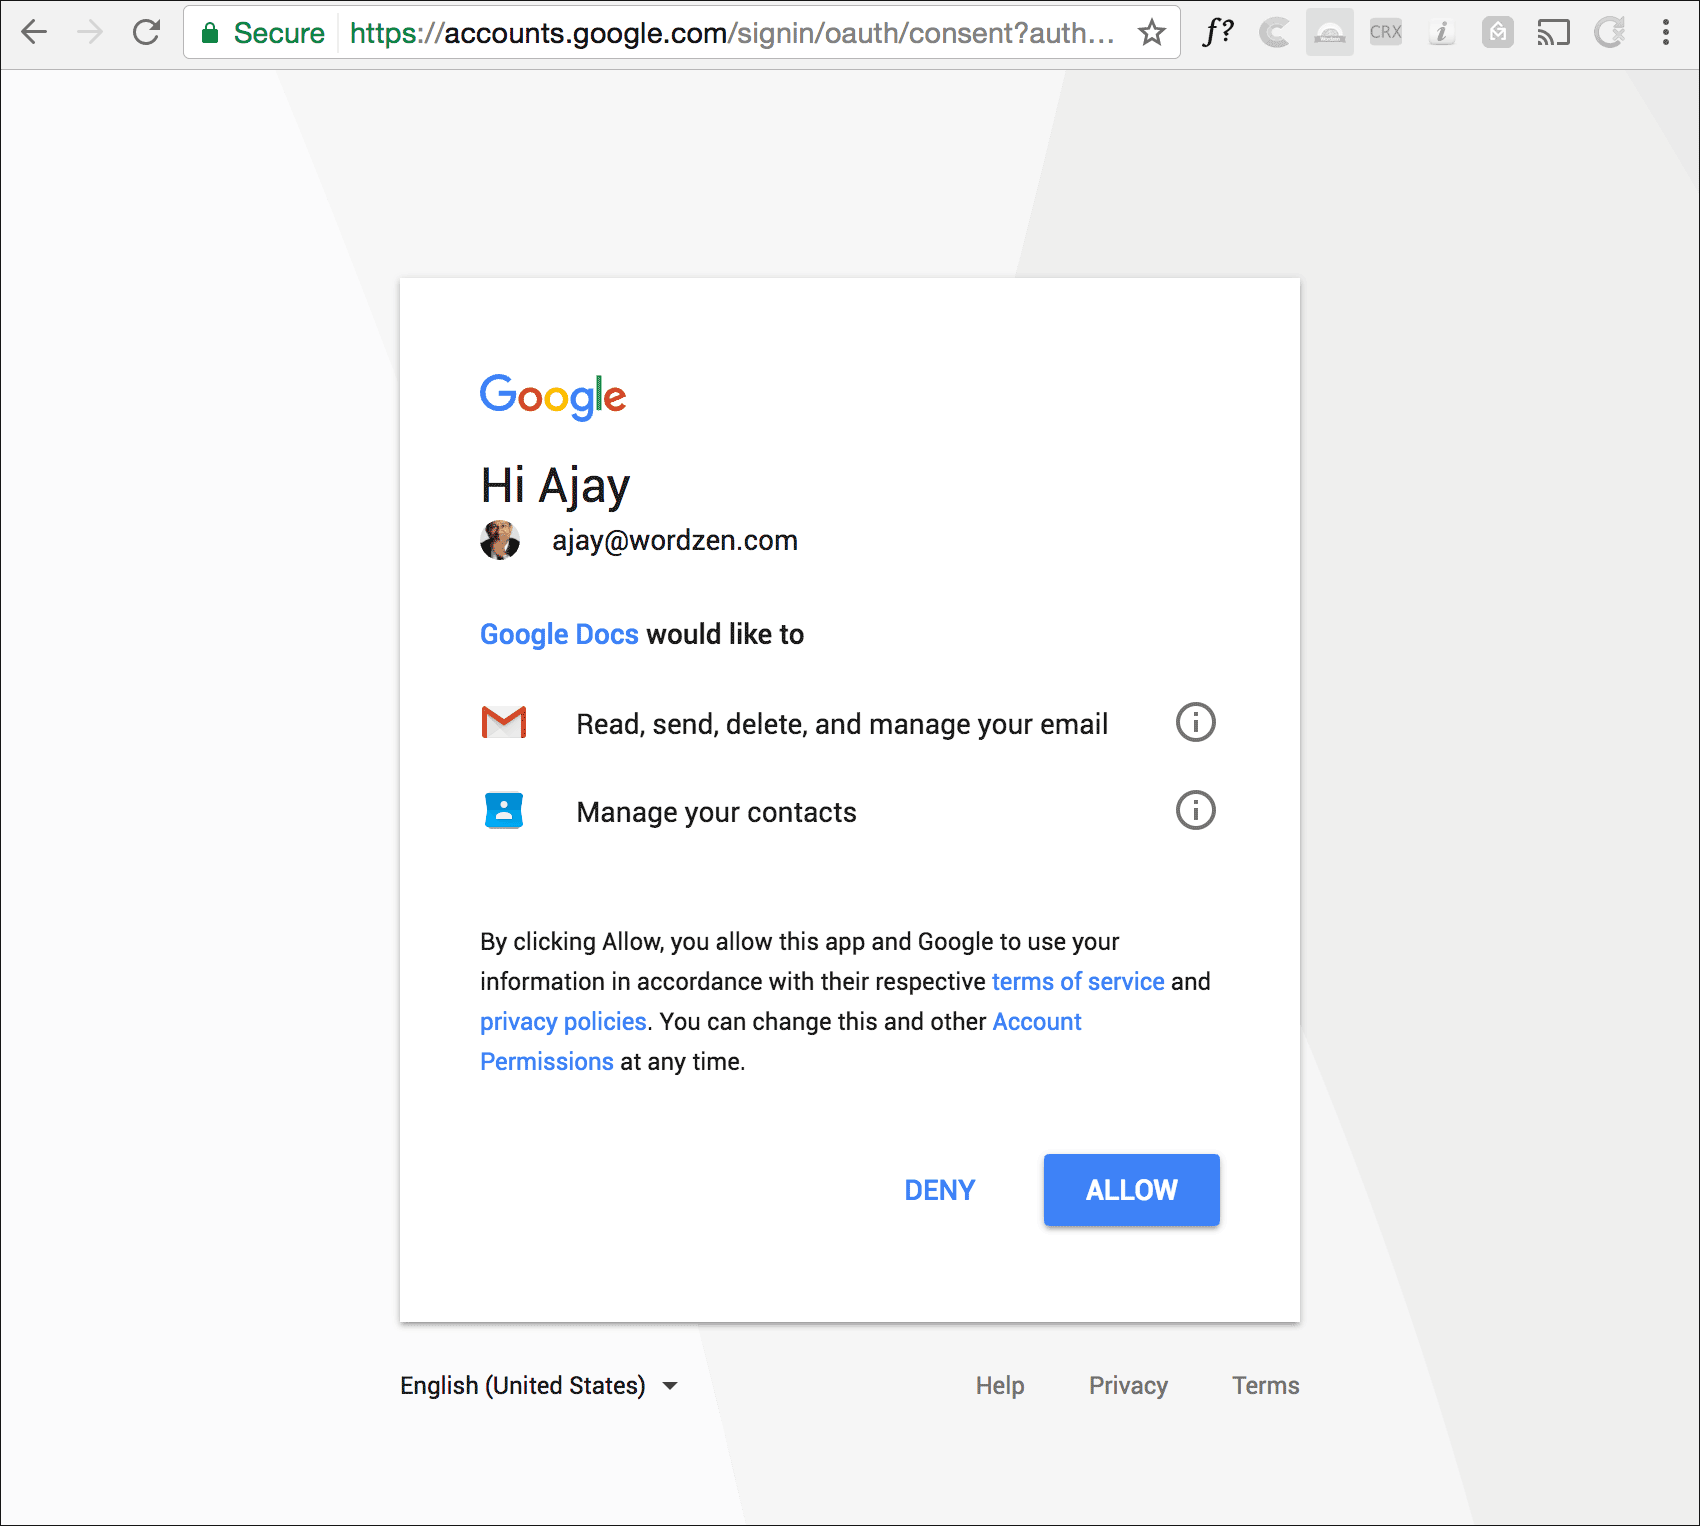
Task: Click the Ajay profile picture
Action: pos(500,540)
